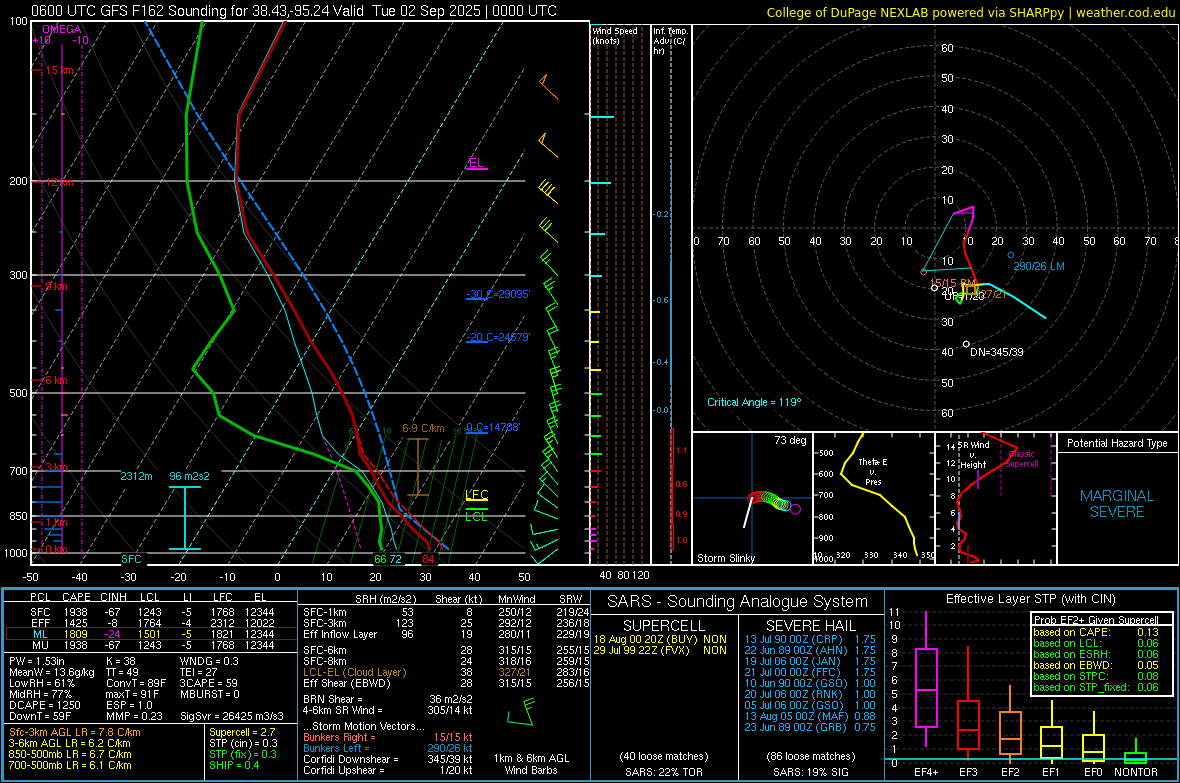
Task: Click the SARS - Sounding Analogue System heading
Action: 738,602
